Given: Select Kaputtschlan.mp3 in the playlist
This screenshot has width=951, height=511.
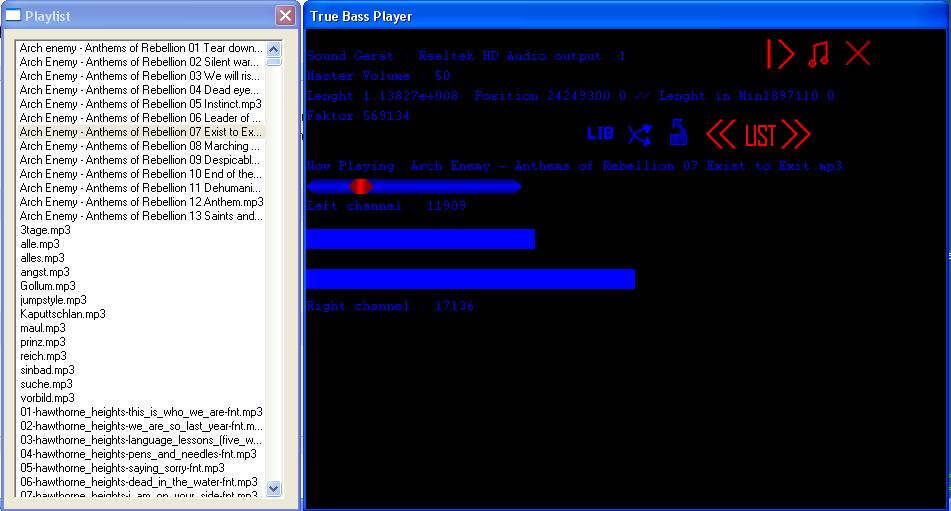Looking at the screenshot, I should tap(63, 314).
